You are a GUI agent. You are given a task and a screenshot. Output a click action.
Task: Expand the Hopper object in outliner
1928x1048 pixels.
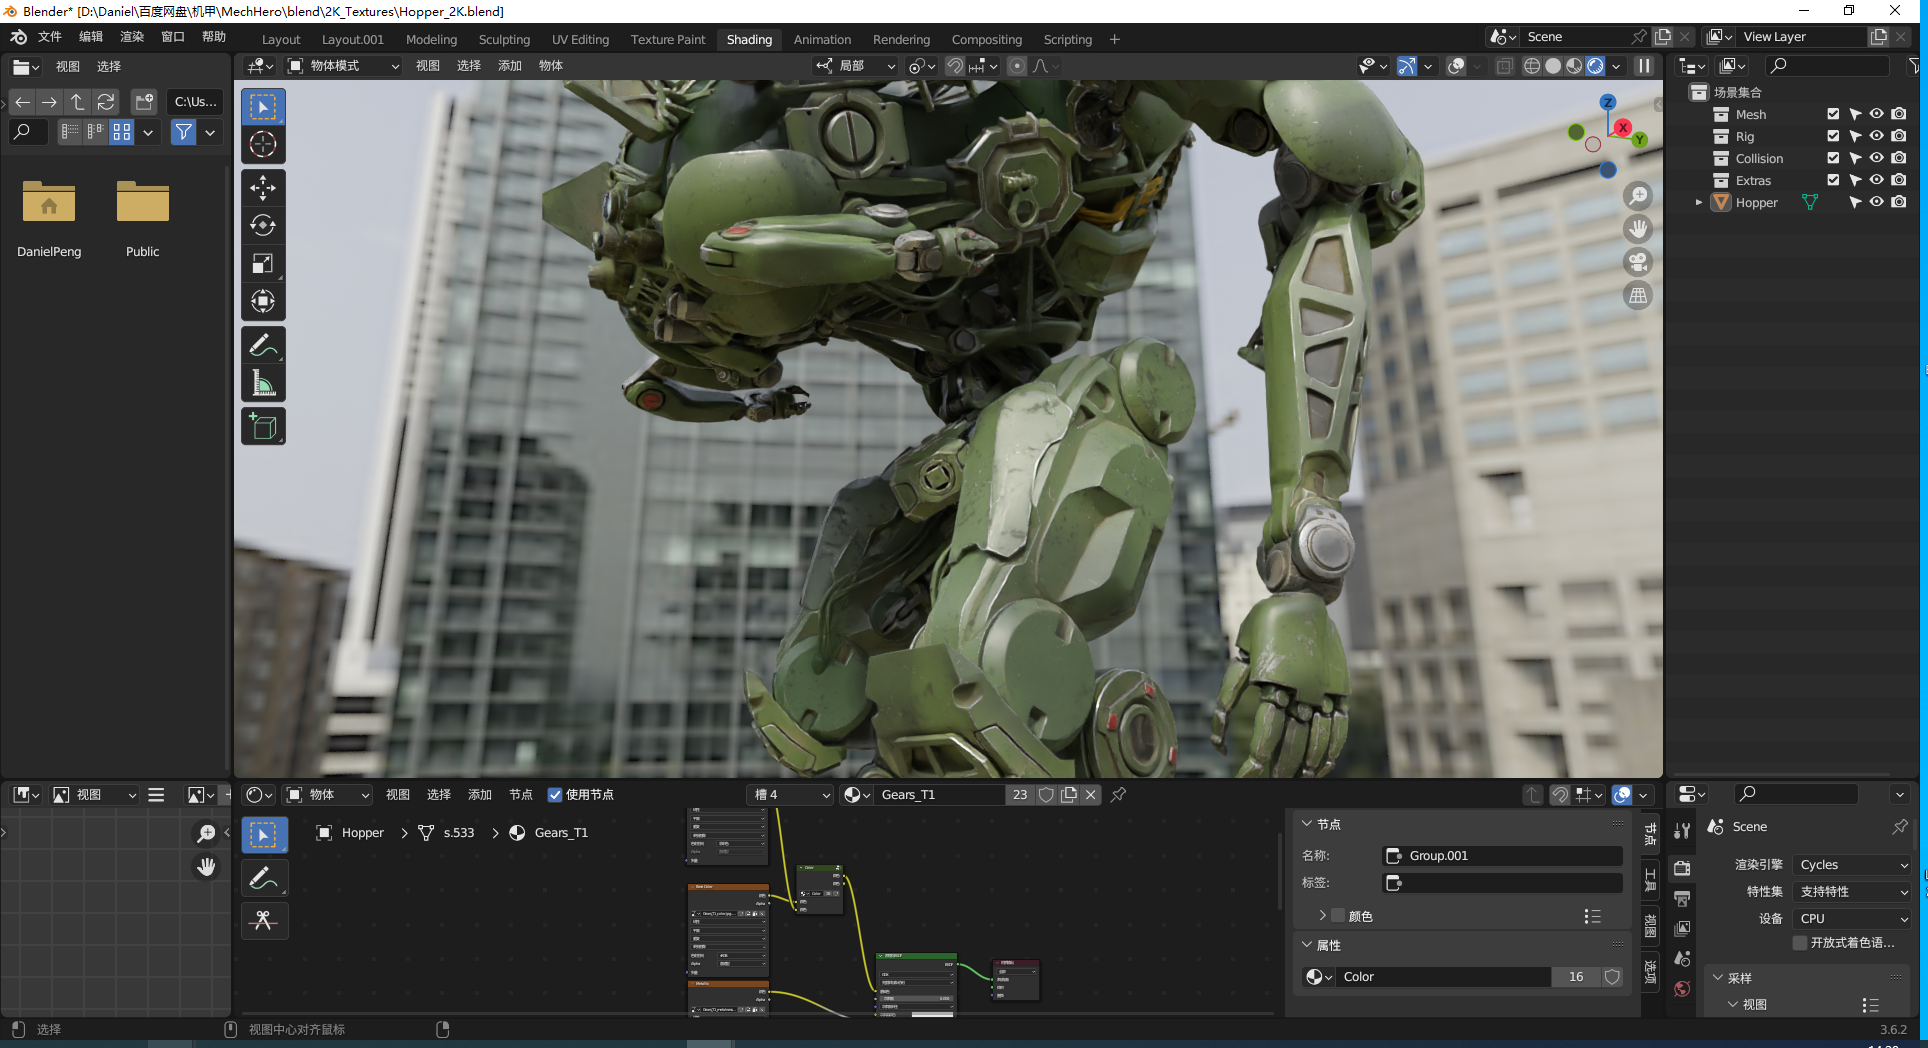[x=1698, y=202]
